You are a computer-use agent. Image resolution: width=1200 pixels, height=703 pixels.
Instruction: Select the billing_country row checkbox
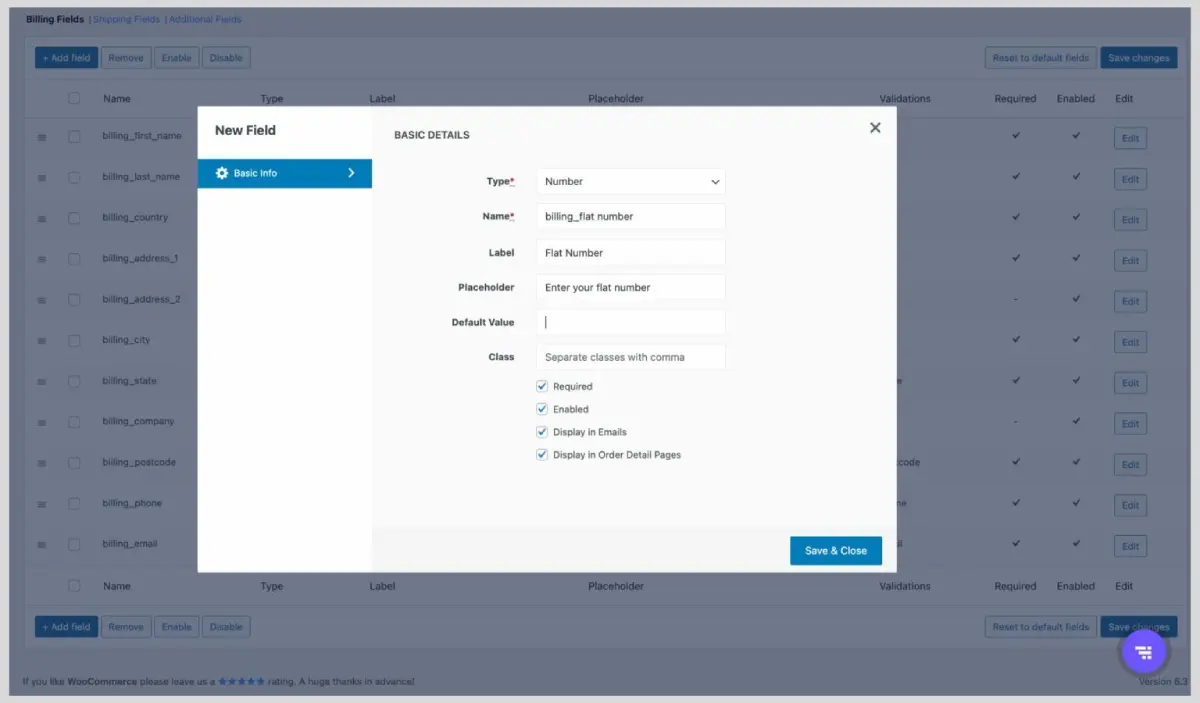click(x=74, y=218)
